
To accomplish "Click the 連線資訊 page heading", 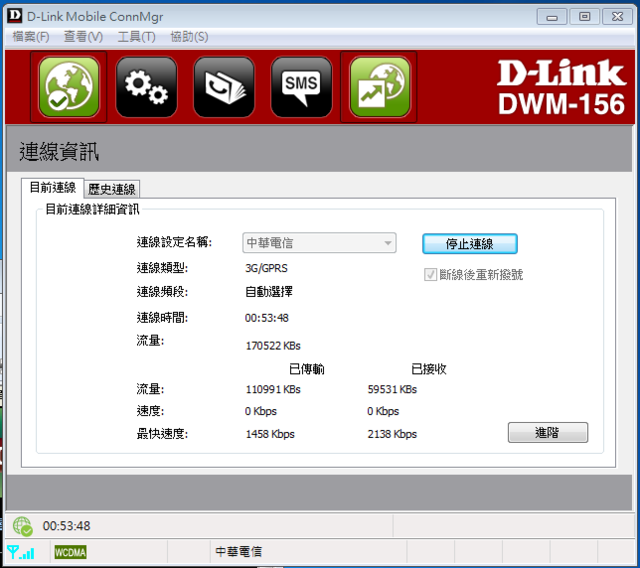I will [59, 152].
